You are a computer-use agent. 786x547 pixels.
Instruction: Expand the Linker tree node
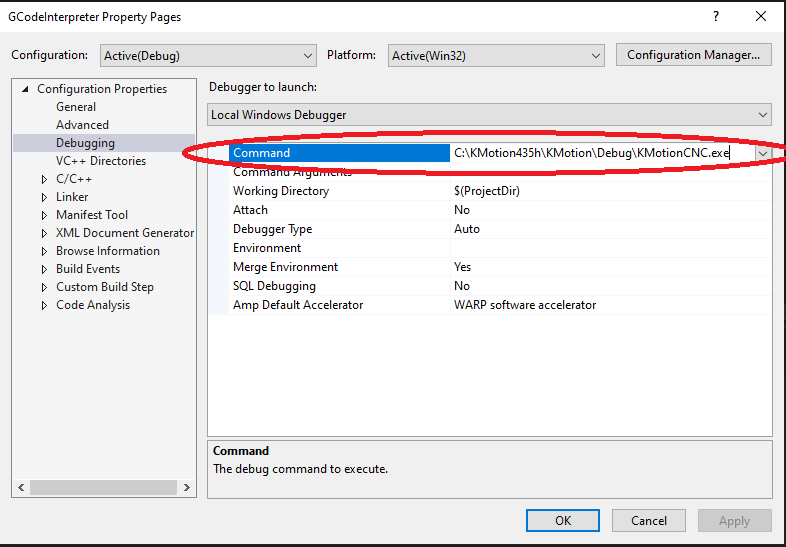44,197
